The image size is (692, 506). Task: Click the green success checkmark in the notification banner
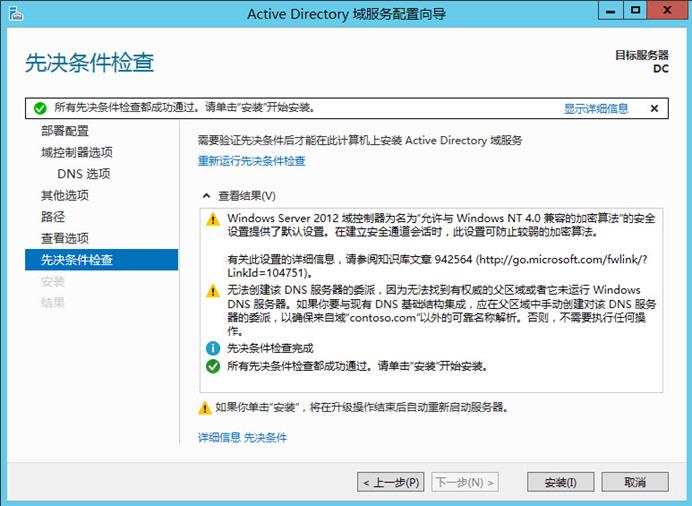tap(40, 108)
